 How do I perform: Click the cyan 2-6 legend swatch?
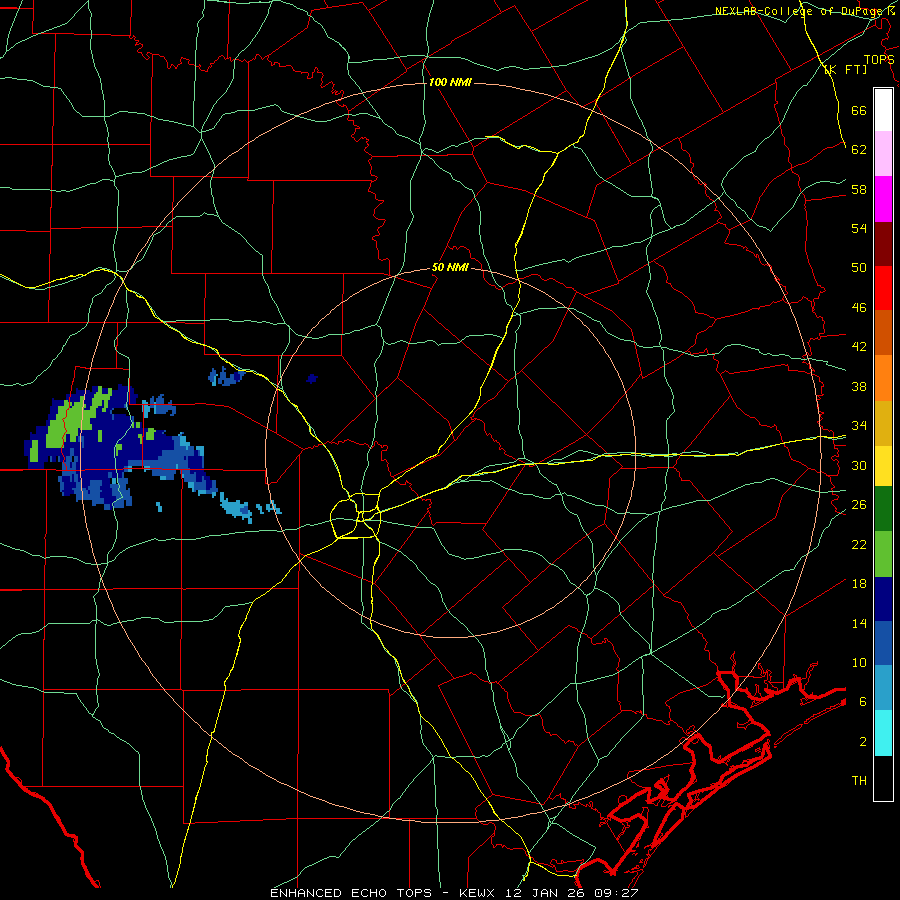tap(883, 733)
